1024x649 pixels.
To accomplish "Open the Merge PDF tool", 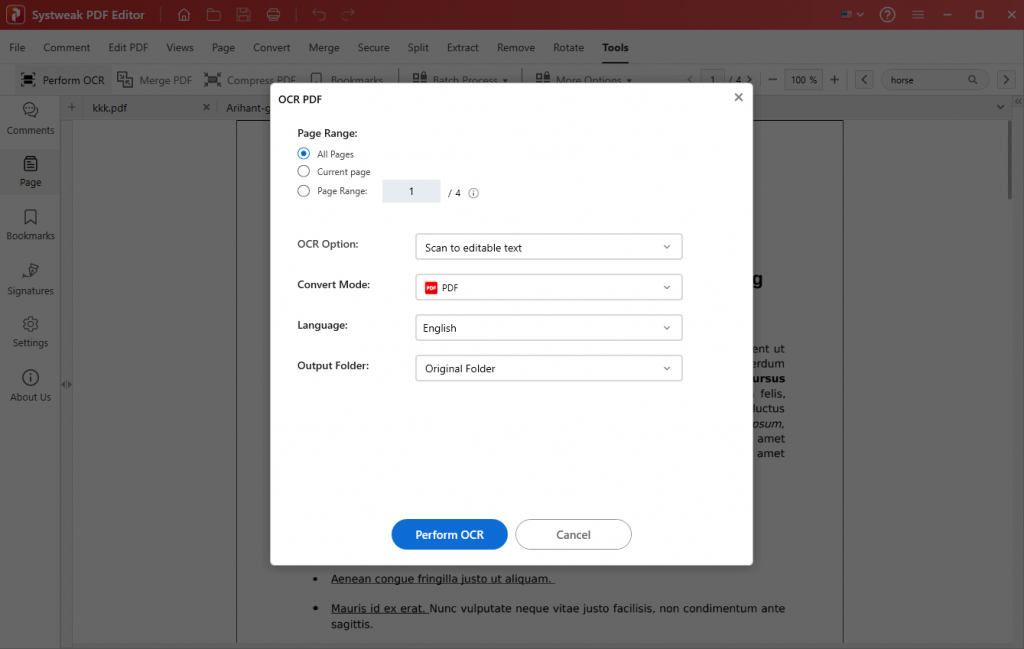I will (155, 79).
